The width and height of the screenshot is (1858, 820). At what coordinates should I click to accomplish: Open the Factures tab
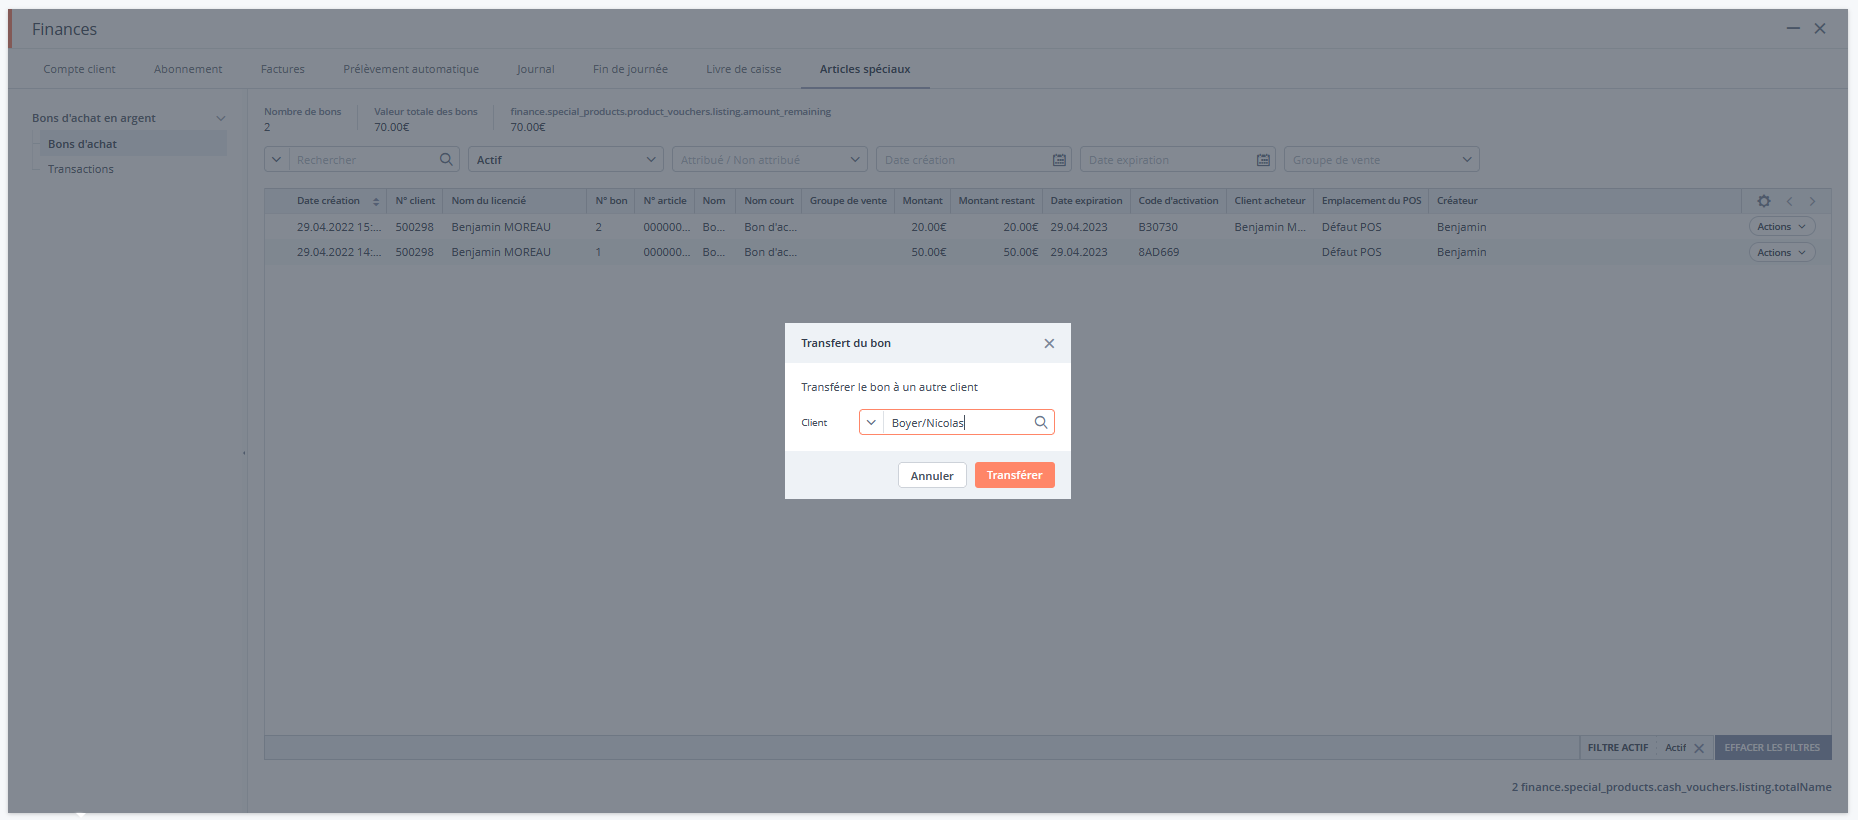pos(283,69)
